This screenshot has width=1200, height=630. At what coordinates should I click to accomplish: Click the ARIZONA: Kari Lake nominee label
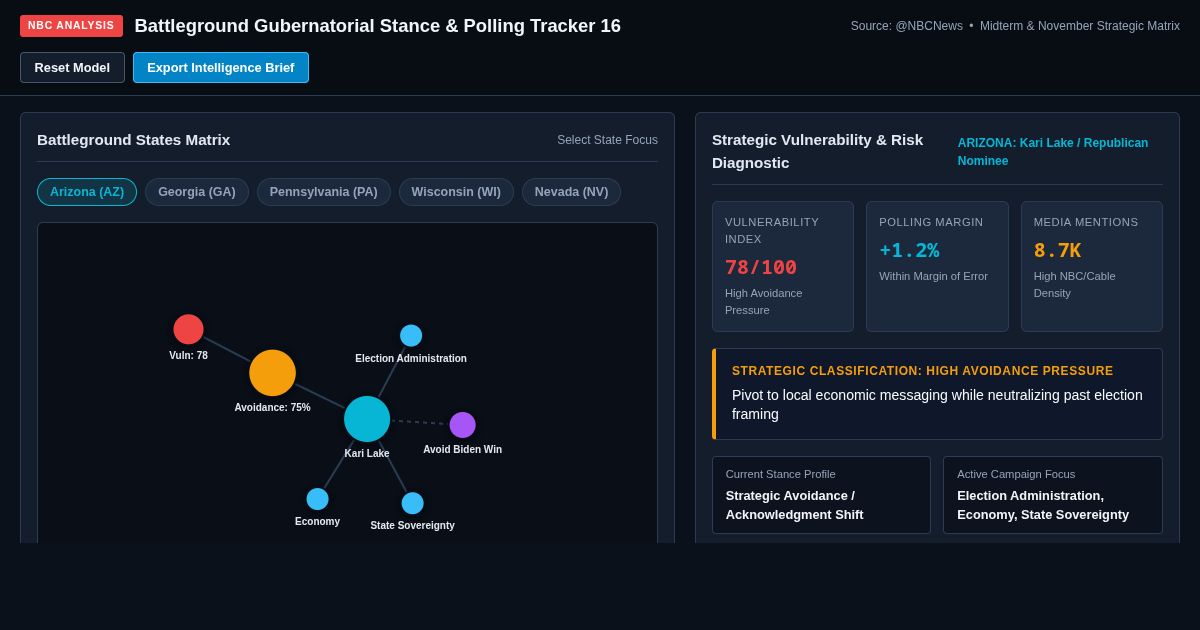coord(1053,152)
